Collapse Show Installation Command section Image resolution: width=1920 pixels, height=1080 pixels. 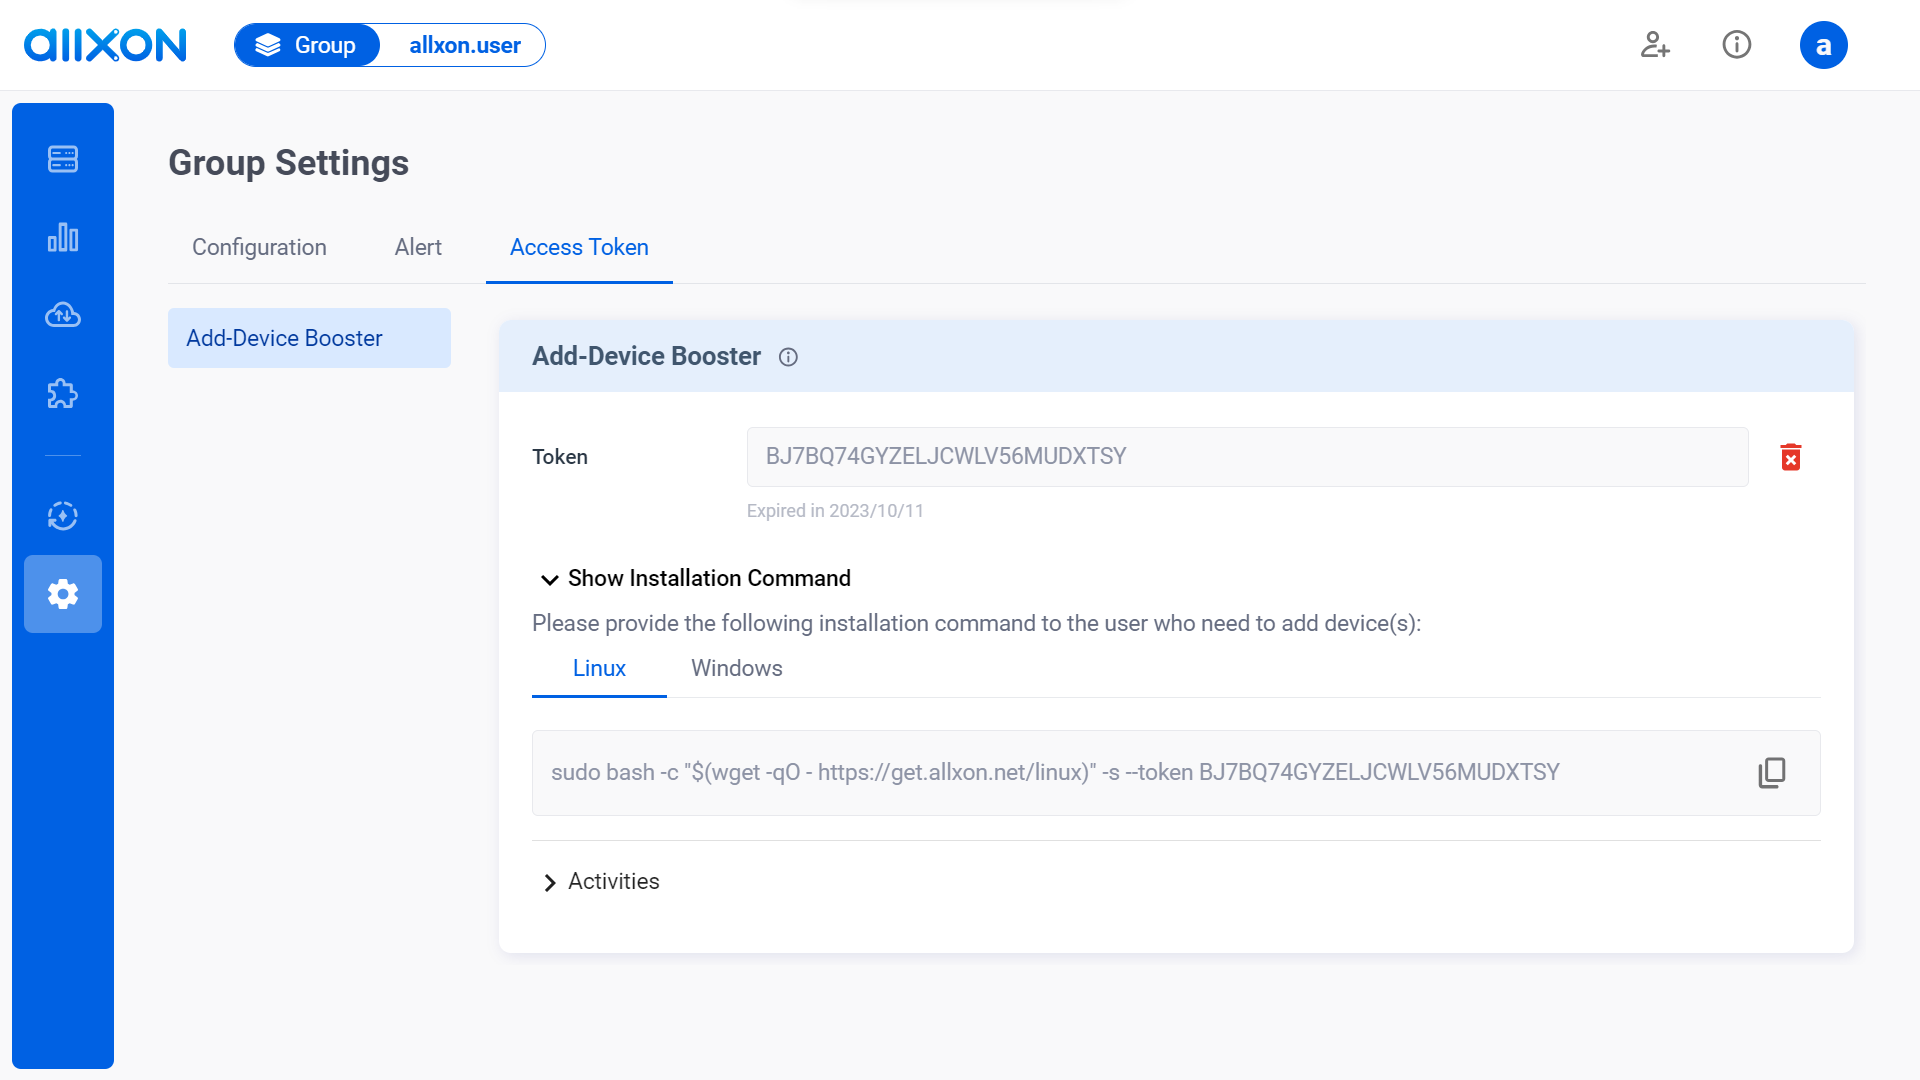click(696, 578)
